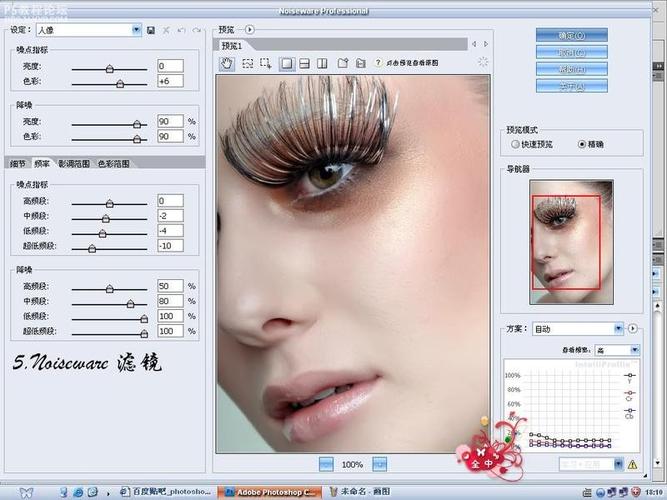This screenshot has height=500, width=667.
Task: Click the bracket preview icon beside question mark
Action: [360, 63]
